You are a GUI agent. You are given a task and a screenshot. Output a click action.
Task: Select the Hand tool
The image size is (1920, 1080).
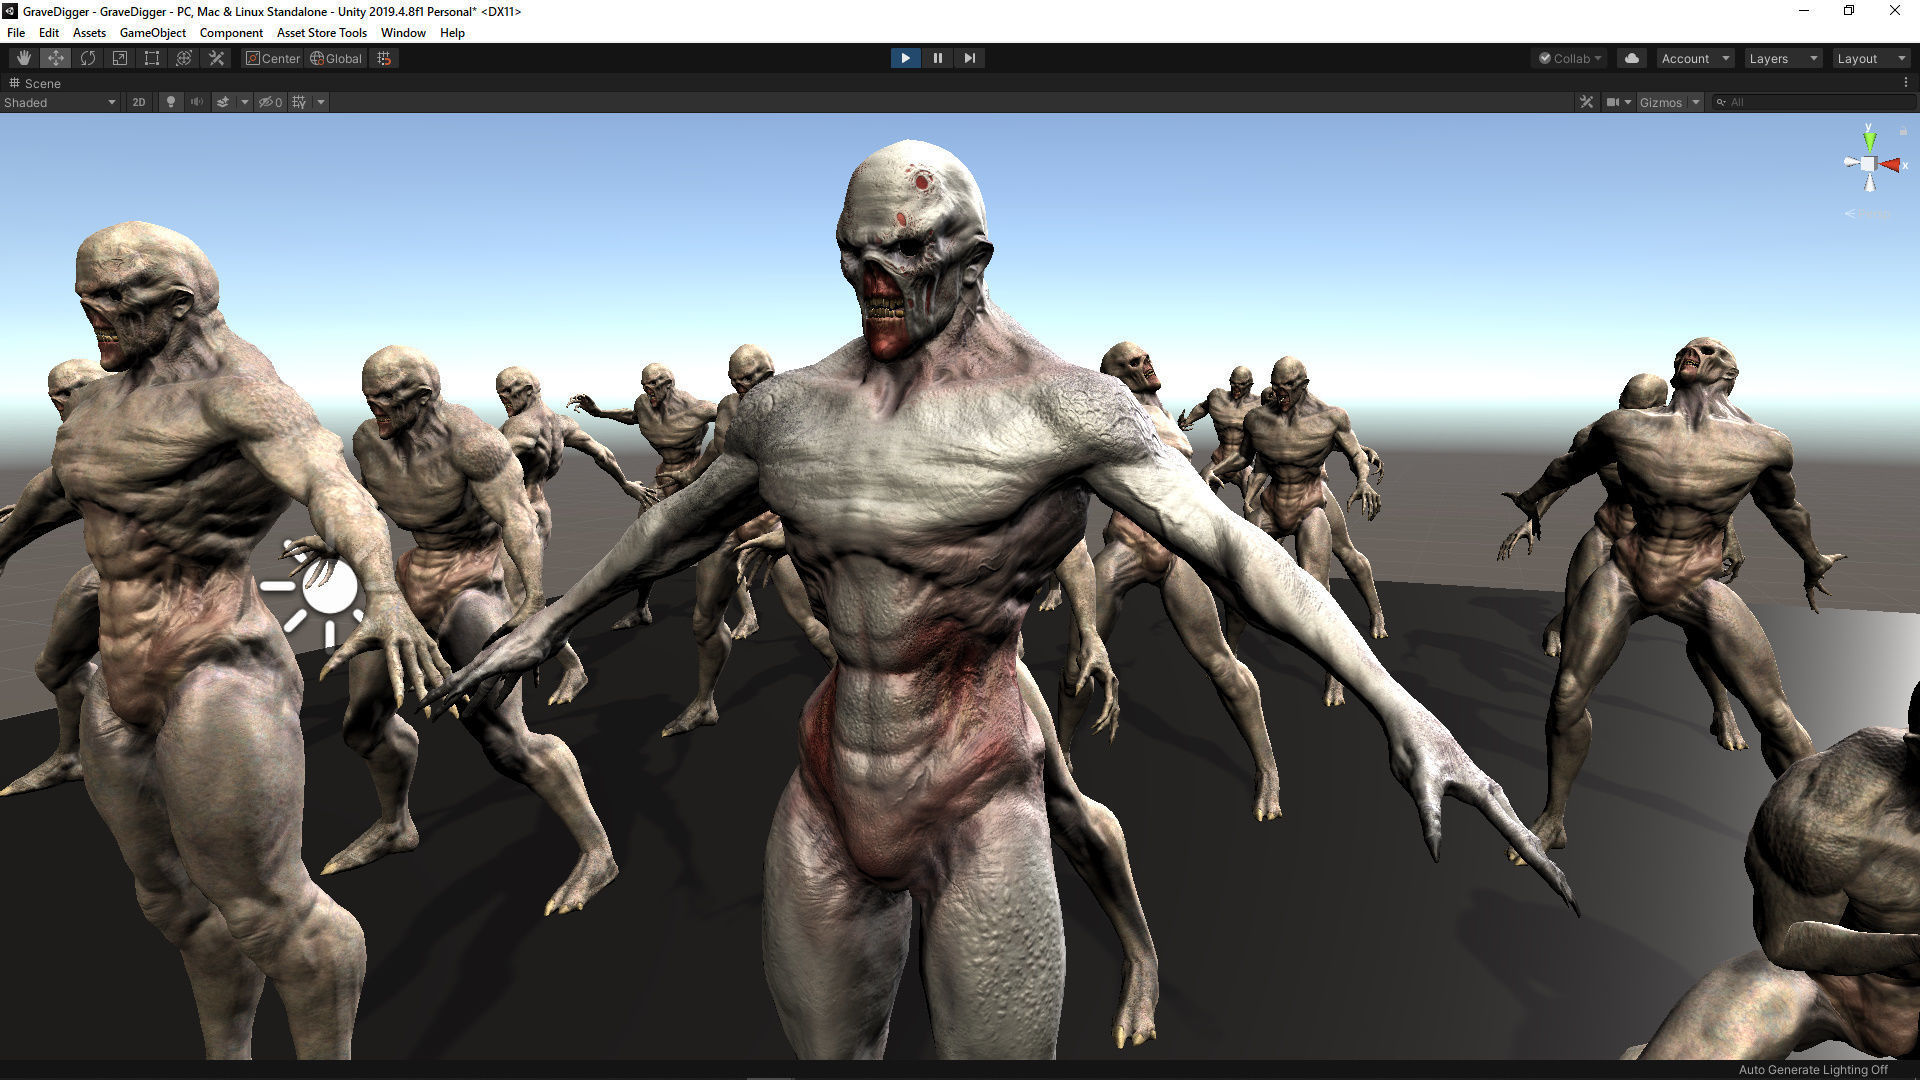pyautogui.click(x=23, y=58)
